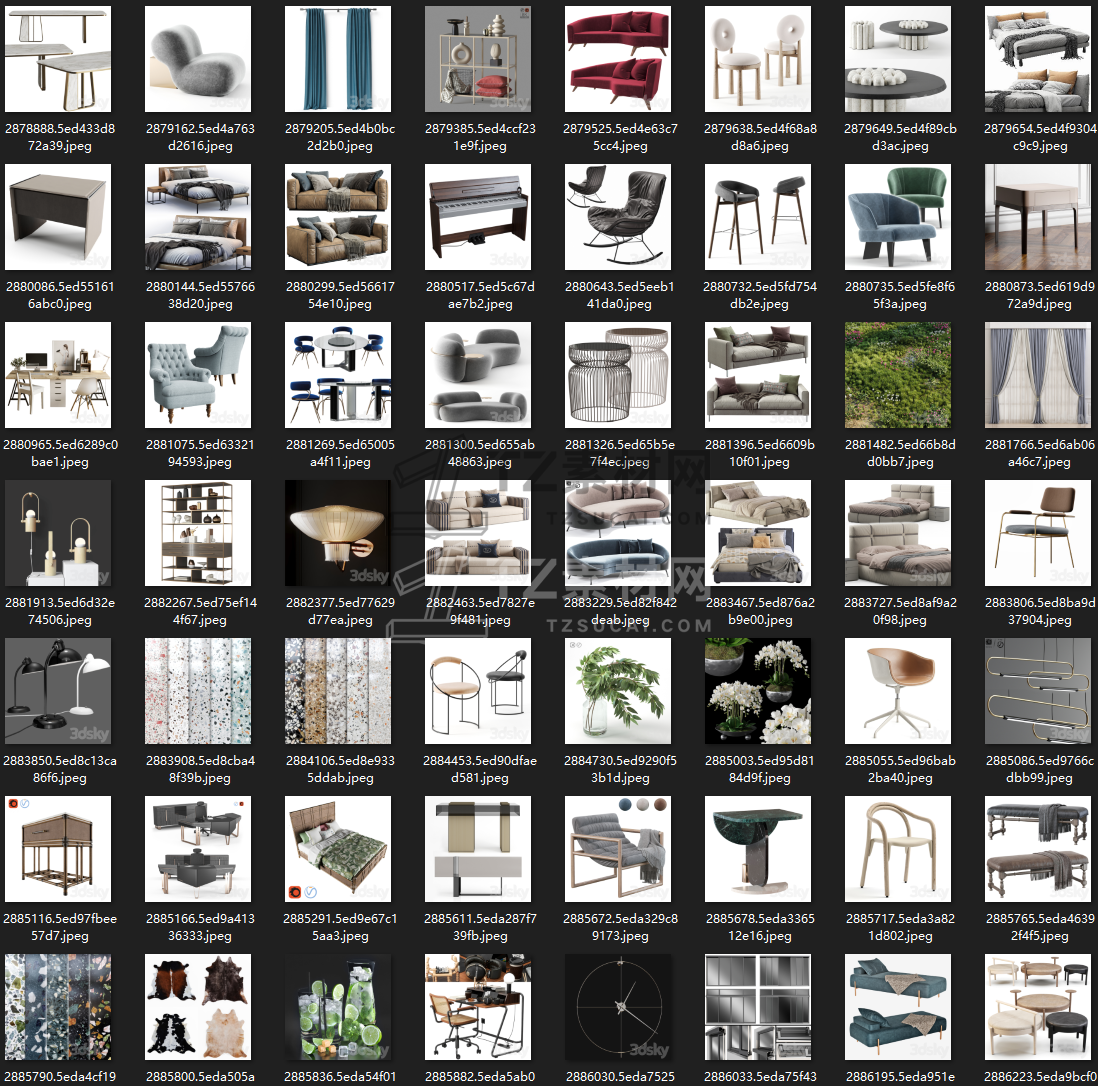Select the blue and green armchairs thumbnail
This screenshot has height=1086, width=1098.
tap(898, 217)
